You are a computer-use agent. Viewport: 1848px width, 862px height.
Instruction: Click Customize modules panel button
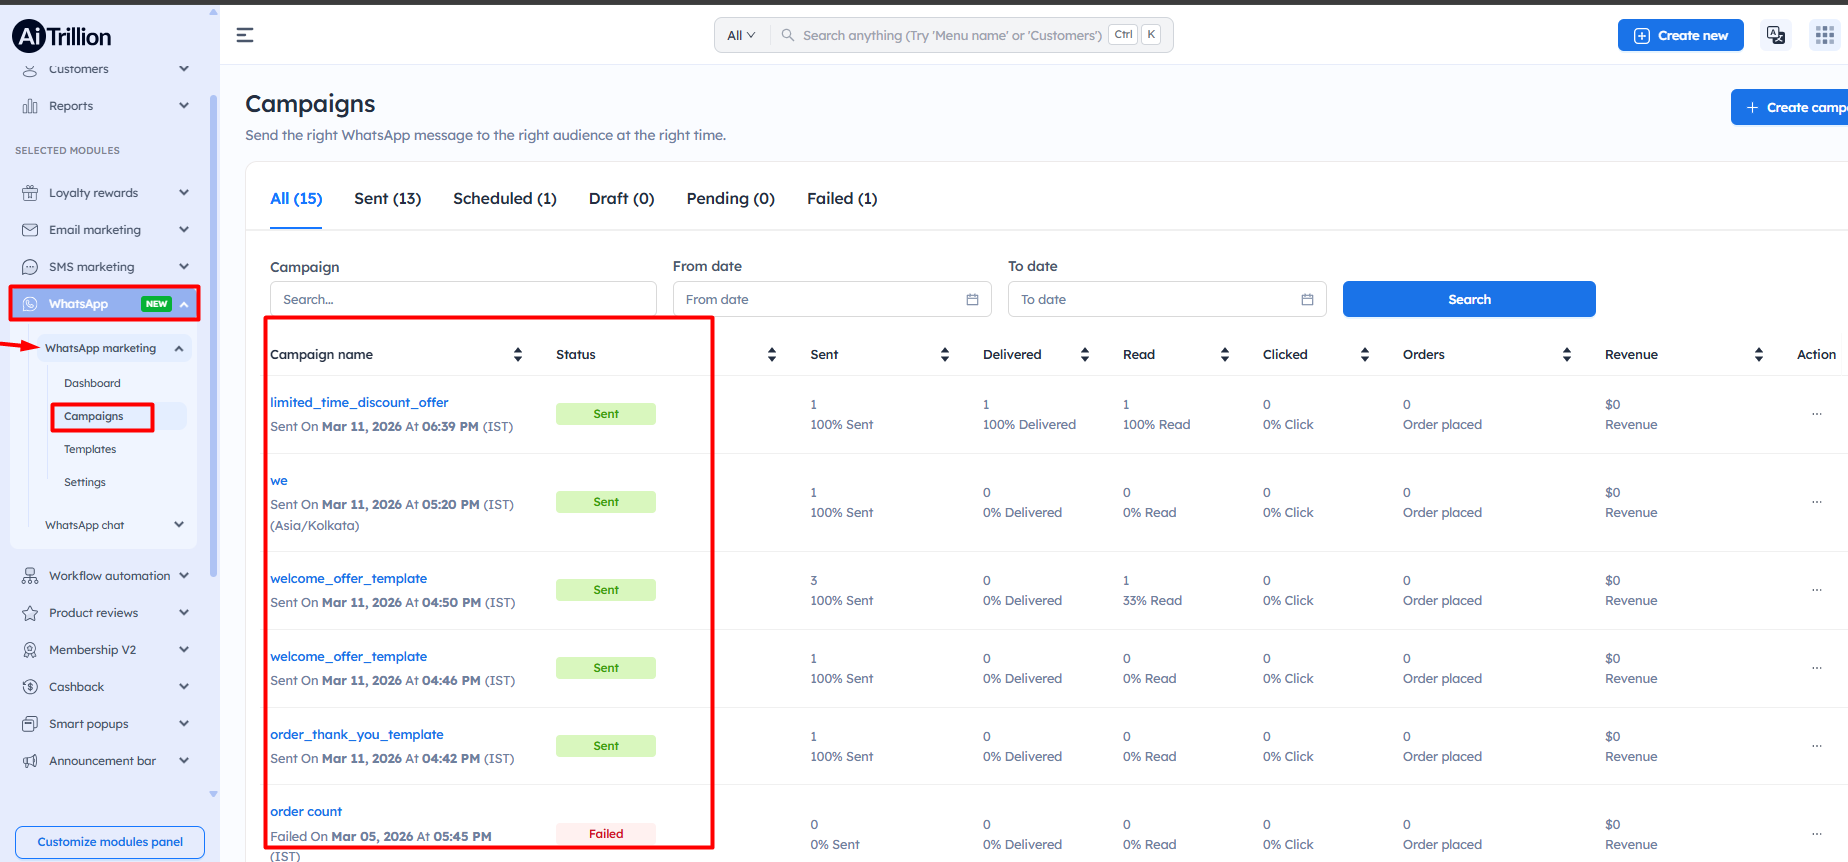pos(110,842)
